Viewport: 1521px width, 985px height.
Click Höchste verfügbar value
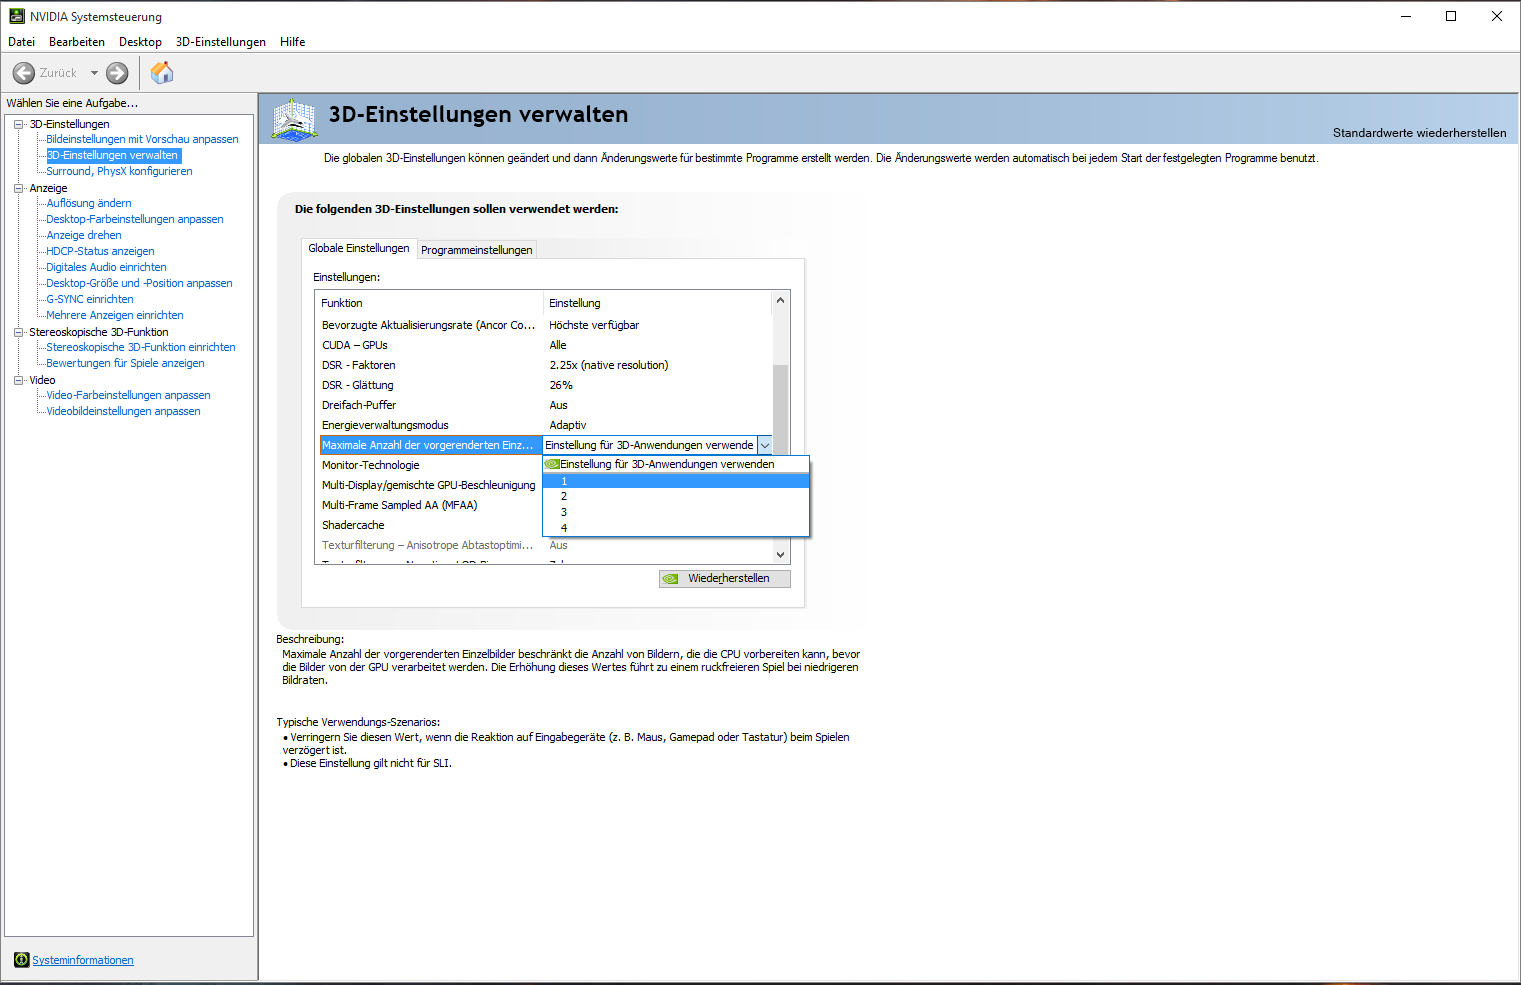tap(594, 325)
